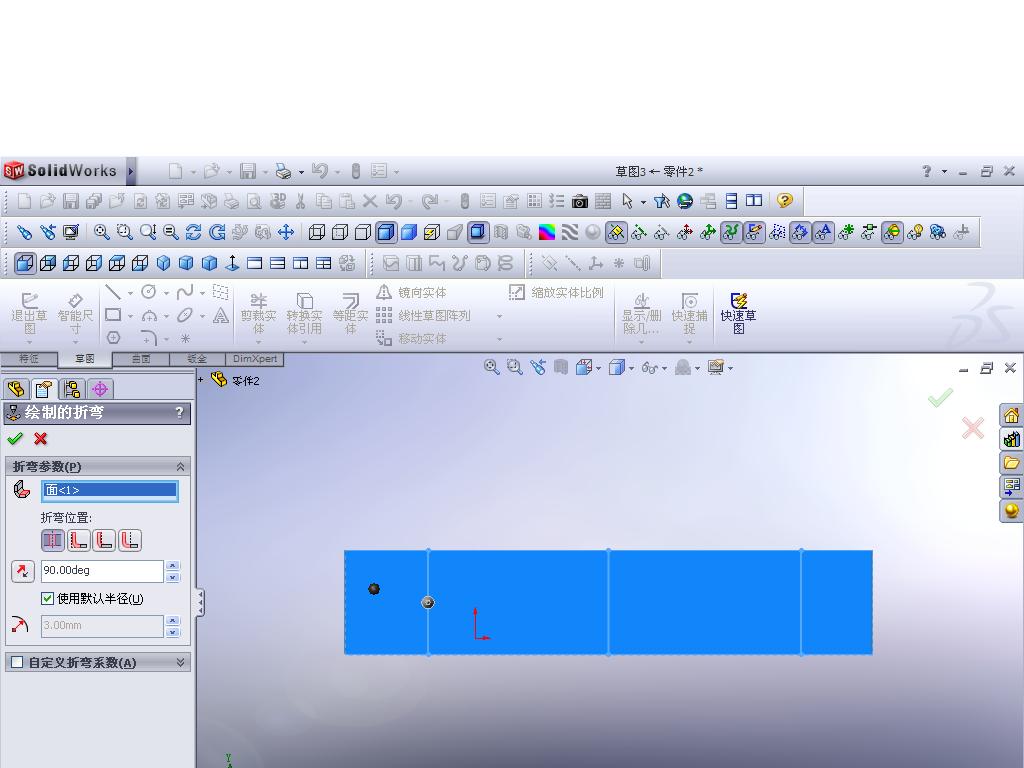Select Bend Outside position option
The height and width of the screenshot is (768, 1024).
[x=129, y=540]
